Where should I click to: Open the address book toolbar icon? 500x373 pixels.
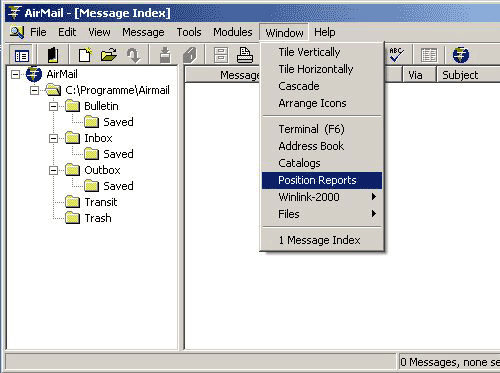coord(53,55)
